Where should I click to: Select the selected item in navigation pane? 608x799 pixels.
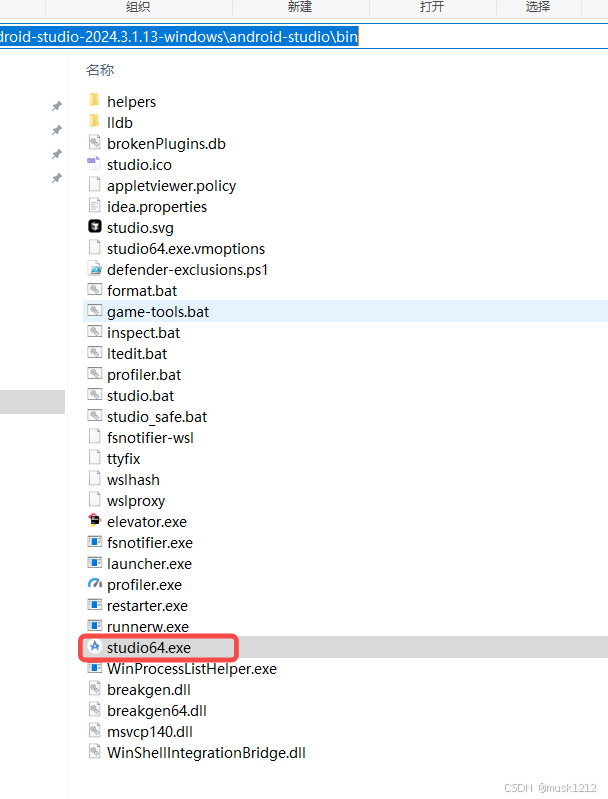tap(32, 402)
